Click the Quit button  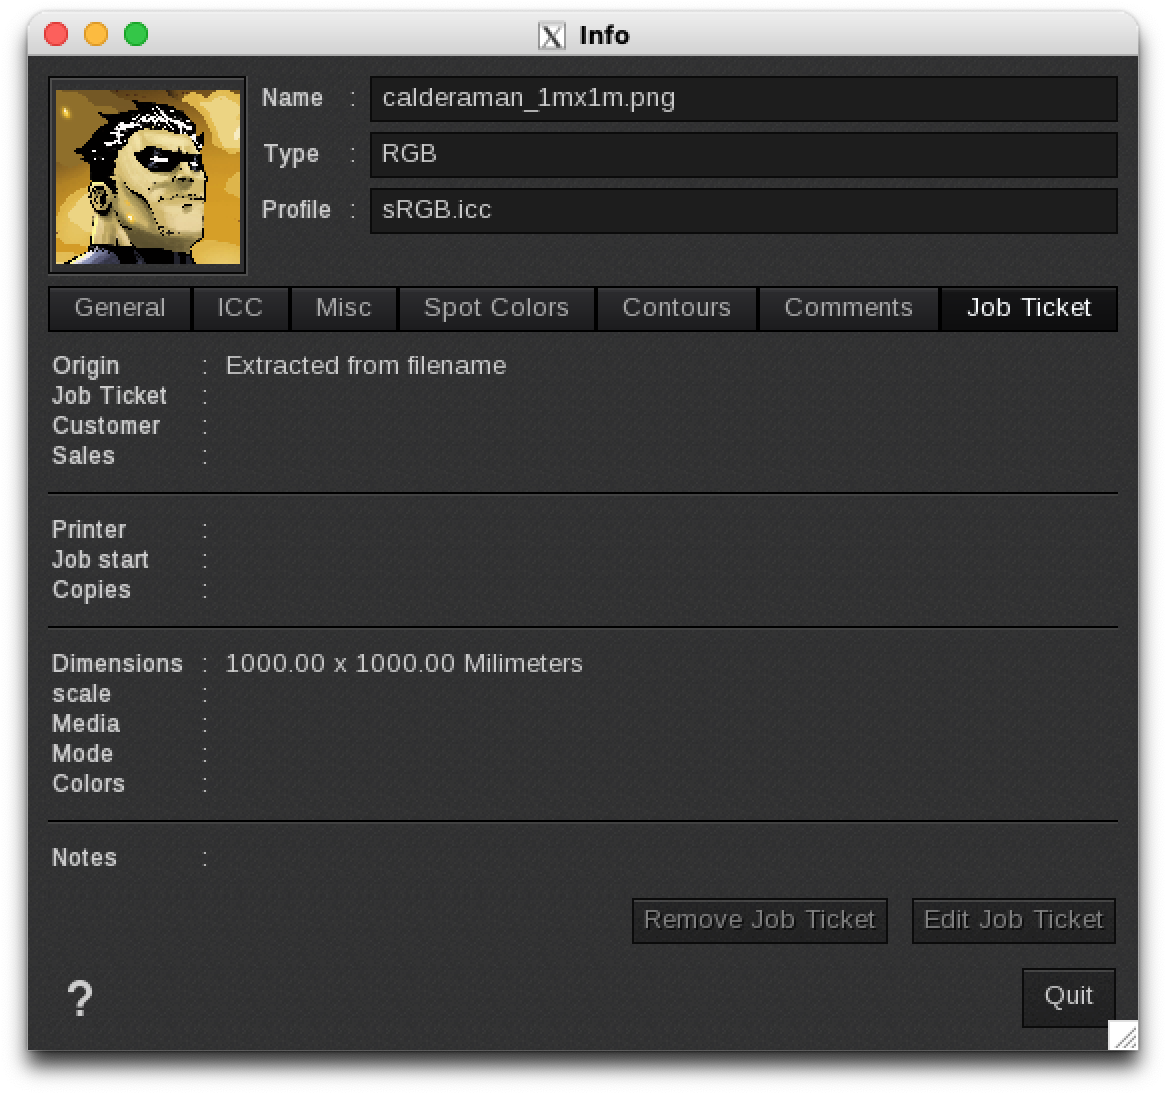point(1068,996)
